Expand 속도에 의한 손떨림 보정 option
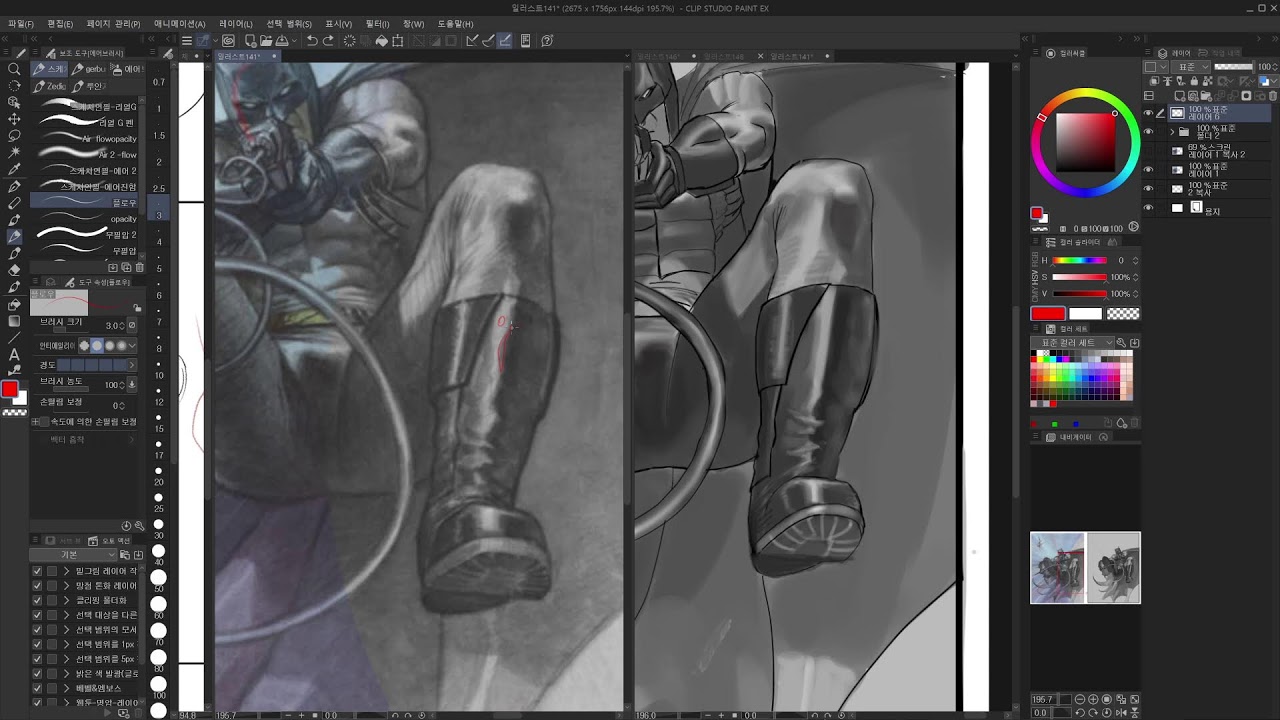Viewport: 1280px width, 720px height. point(36,422)
